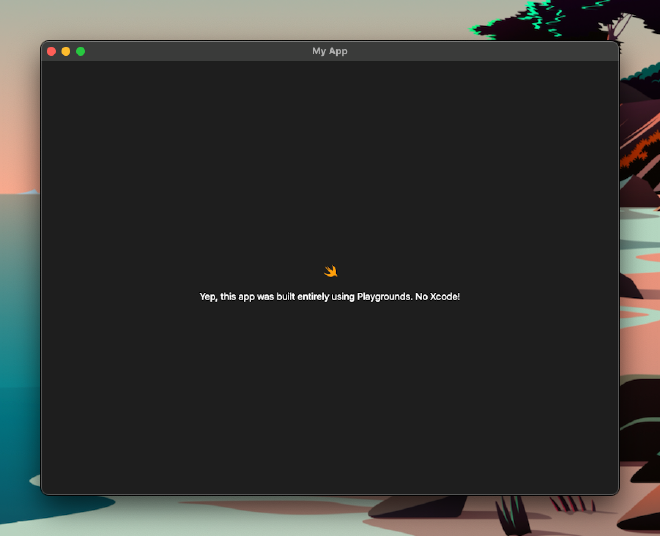Close the My App window
This screenshot has height=536, width=660.
51,51
